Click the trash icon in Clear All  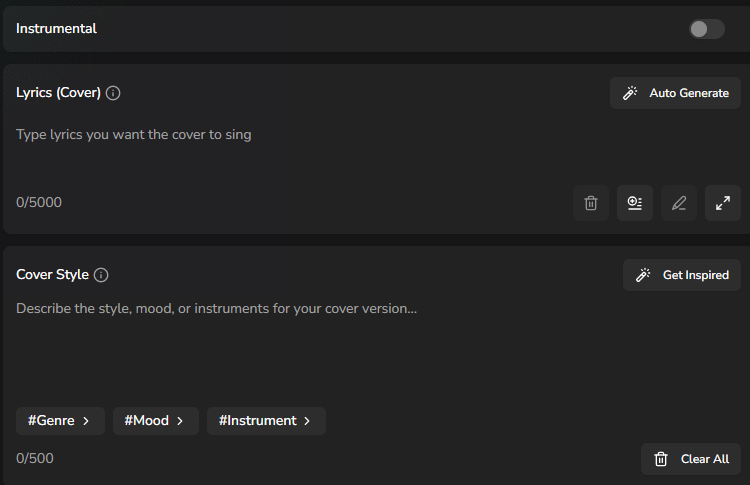pos(661,459)
